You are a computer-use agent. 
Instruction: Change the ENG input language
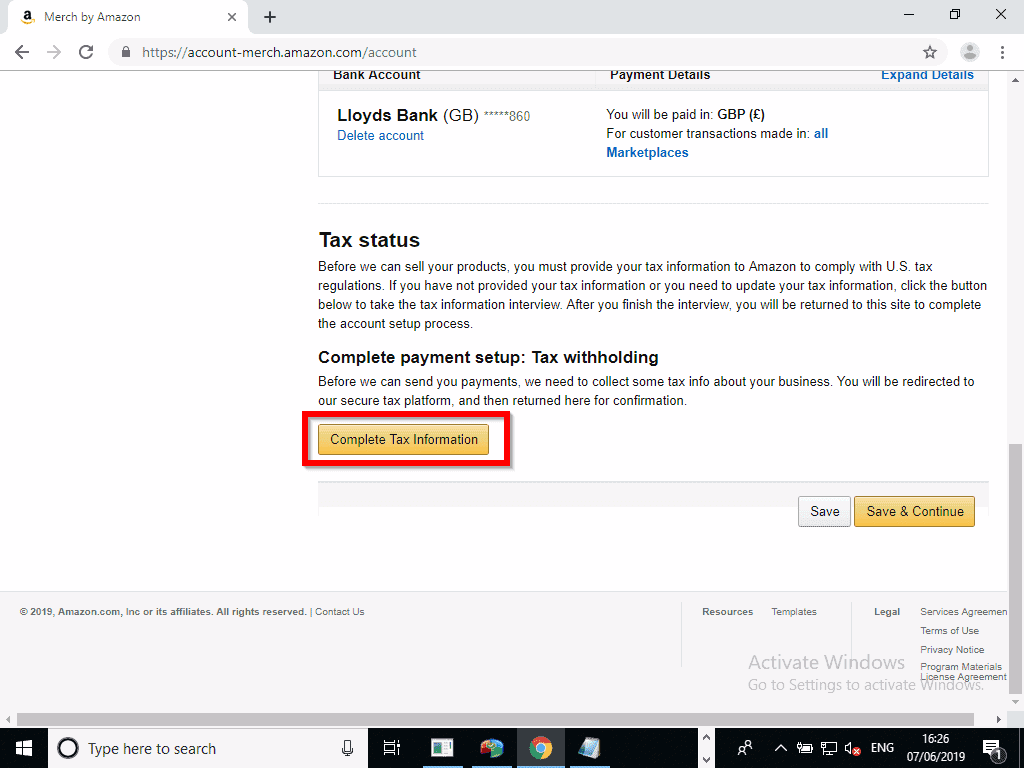coord(882,748)
